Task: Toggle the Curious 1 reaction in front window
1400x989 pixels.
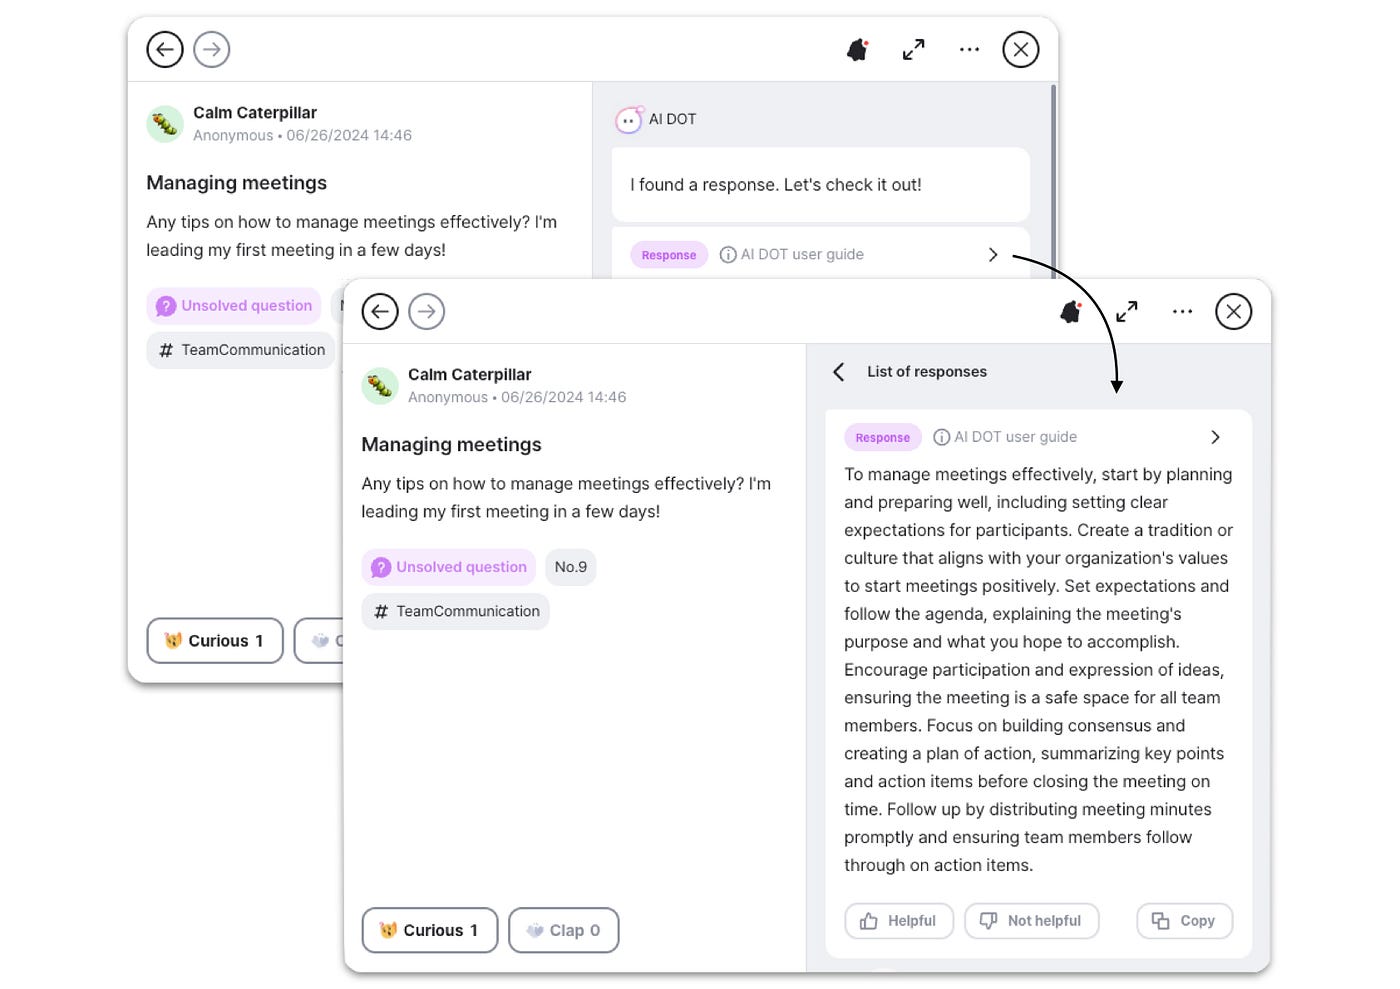Action: (x=430, y=930)
